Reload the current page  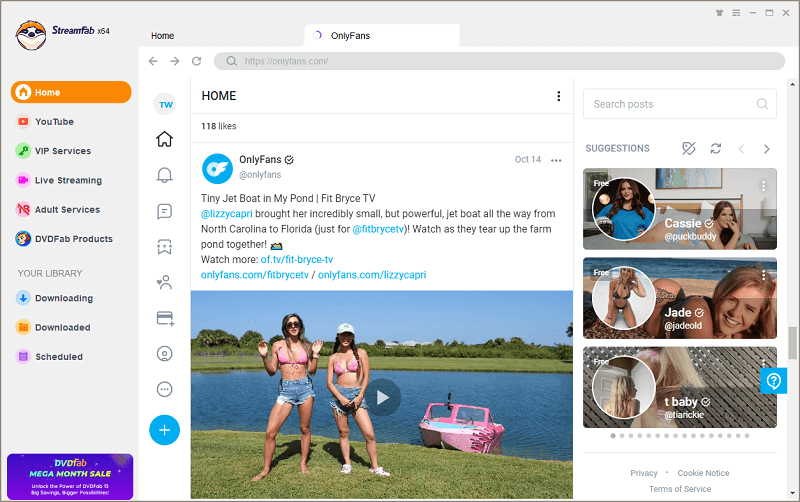pos(196,61)
